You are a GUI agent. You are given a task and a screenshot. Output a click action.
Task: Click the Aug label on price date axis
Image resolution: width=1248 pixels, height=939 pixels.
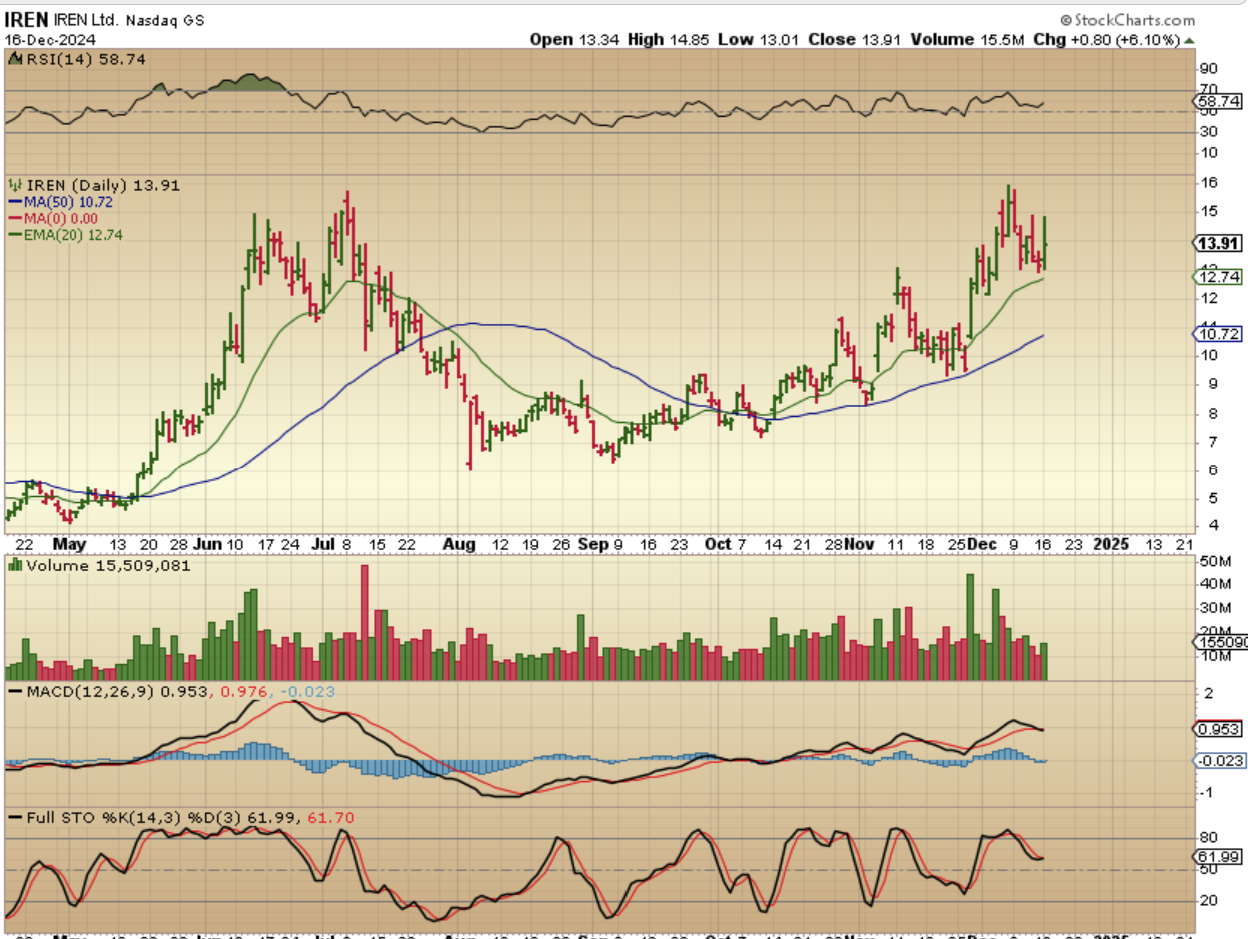point(460,544)
